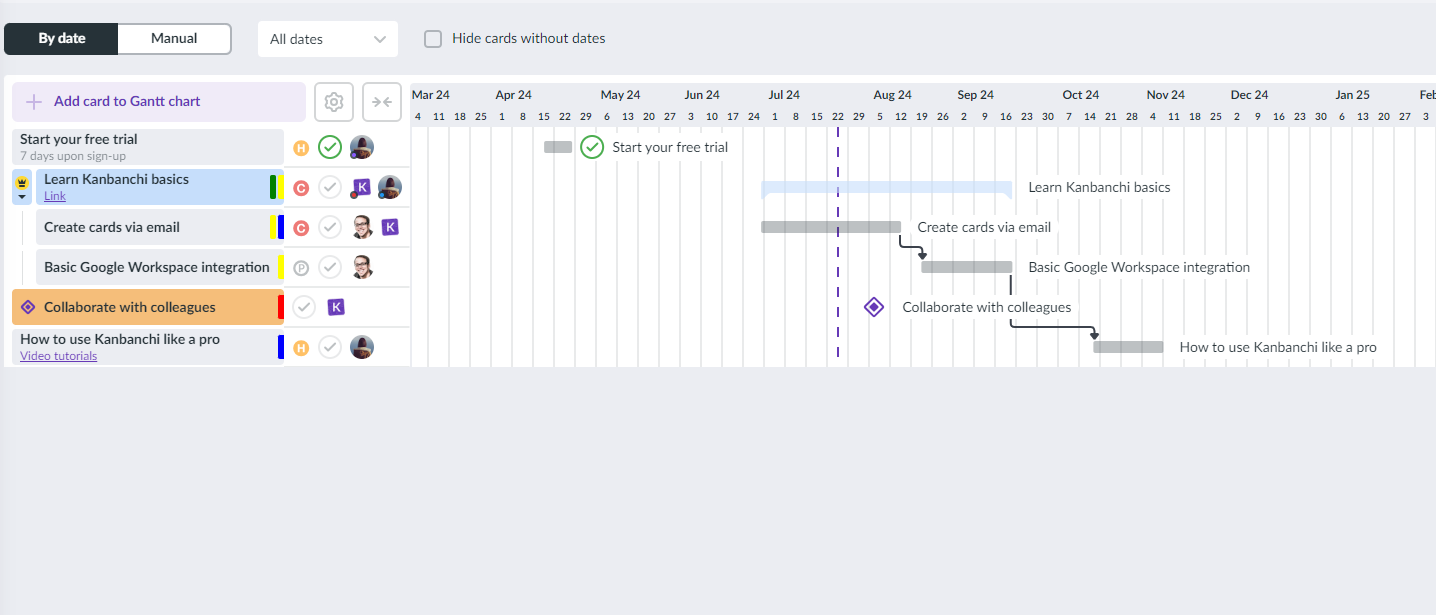Click the green tag on Learn Kanbanchi basics
This screenshot has height=615, width=1436.
[273, 187]
